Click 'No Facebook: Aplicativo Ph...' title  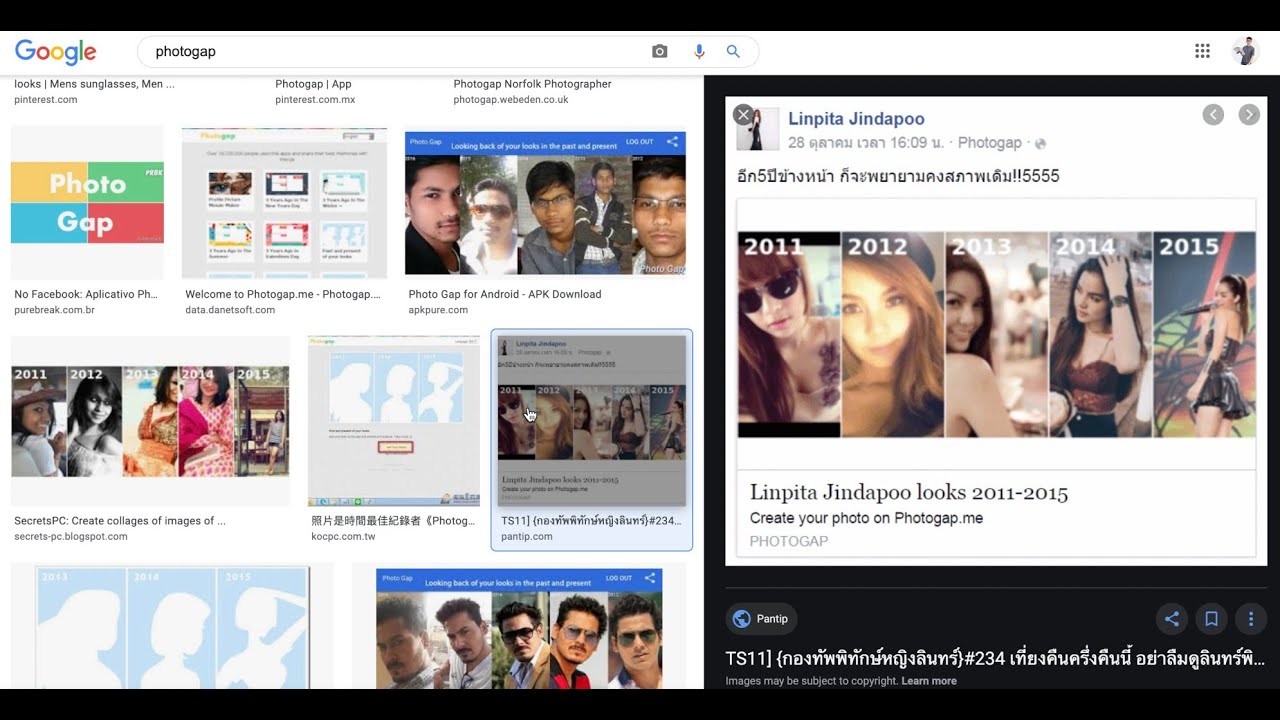coord(86,294)
